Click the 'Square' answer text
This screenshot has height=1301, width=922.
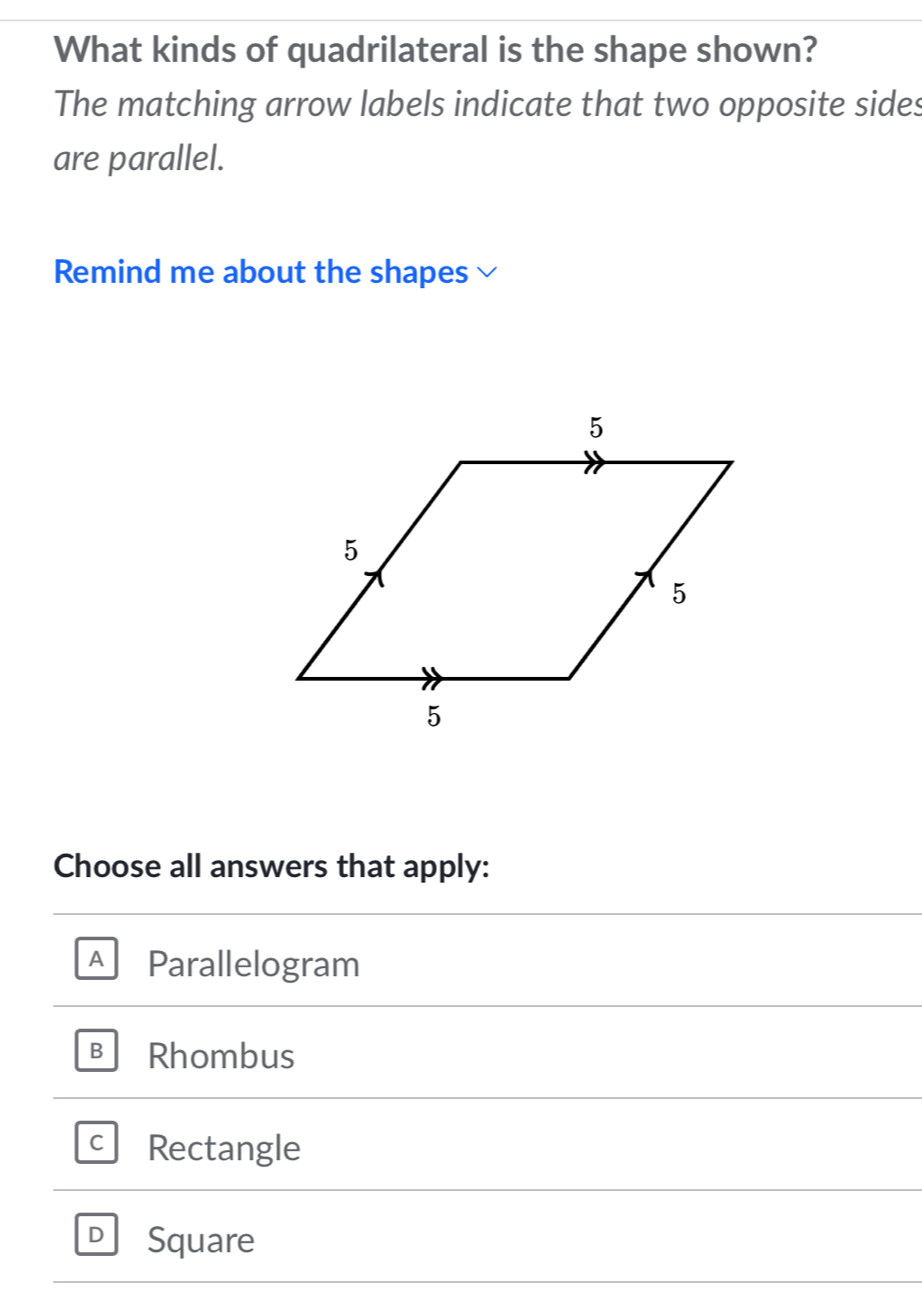(x=201, y=1241)
